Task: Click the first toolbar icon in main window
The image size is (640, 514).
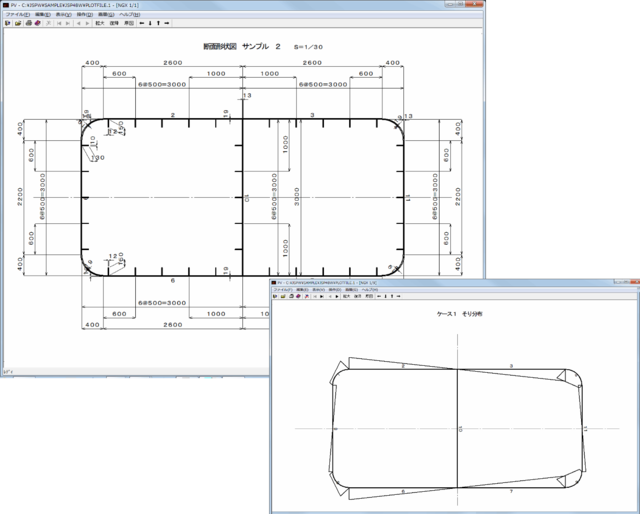Action: [x=6, y=23]
